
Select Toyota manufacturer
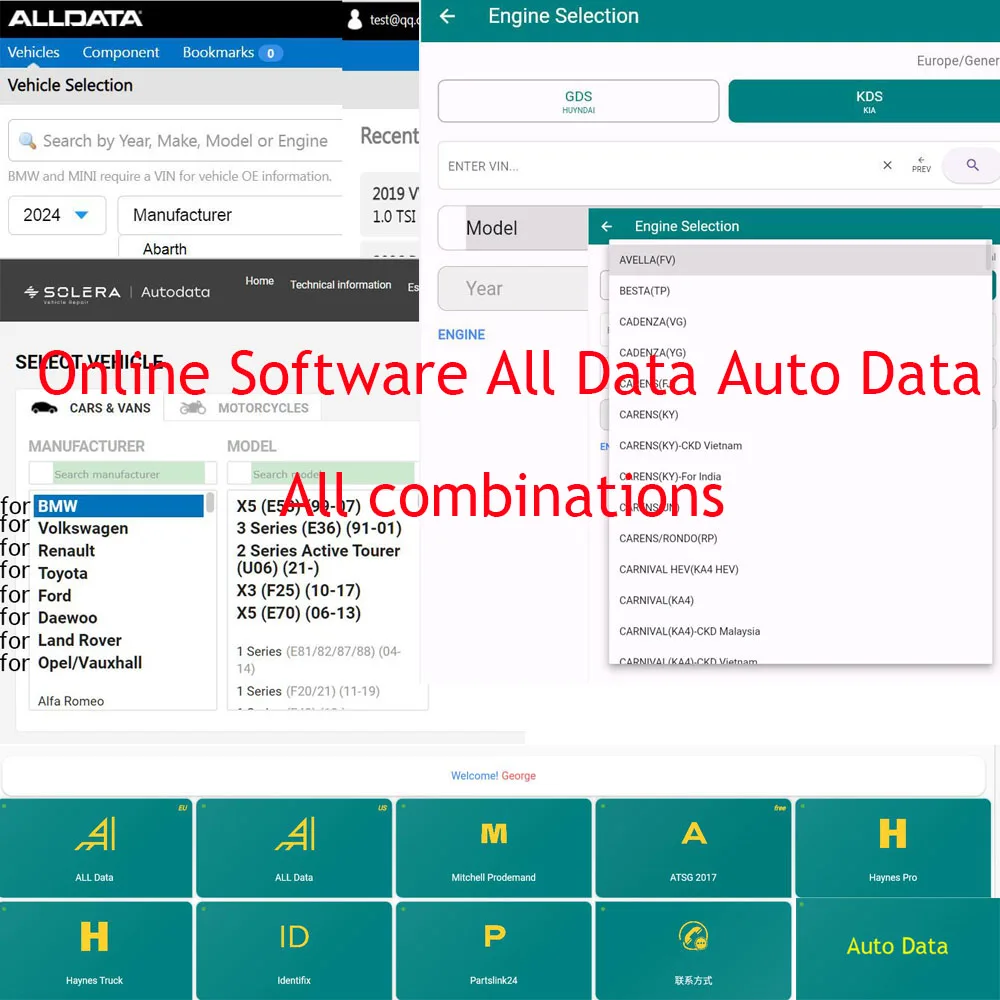pos(62,573)
